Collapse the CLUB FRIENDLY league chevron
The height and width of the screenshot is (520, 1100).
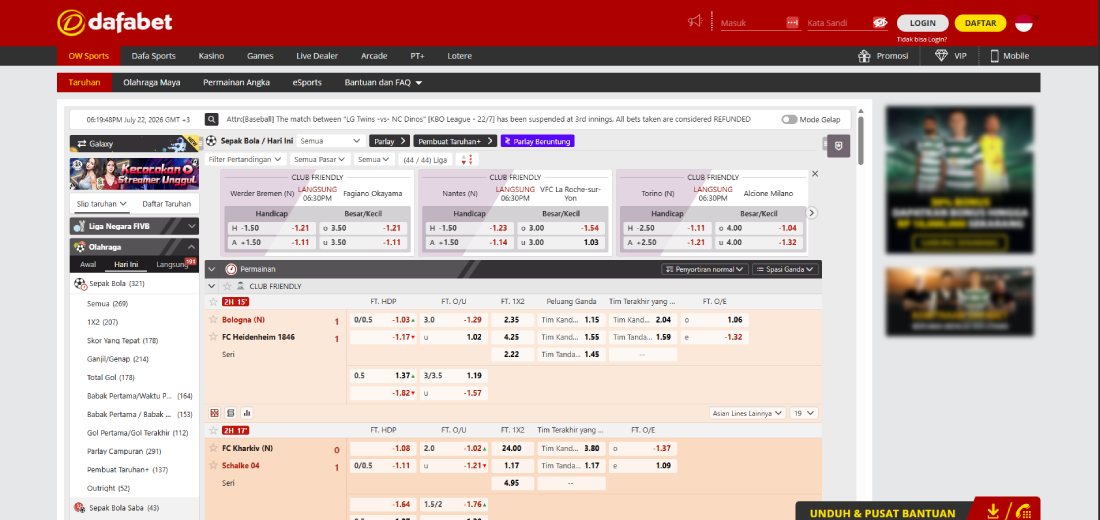point(212,286)
